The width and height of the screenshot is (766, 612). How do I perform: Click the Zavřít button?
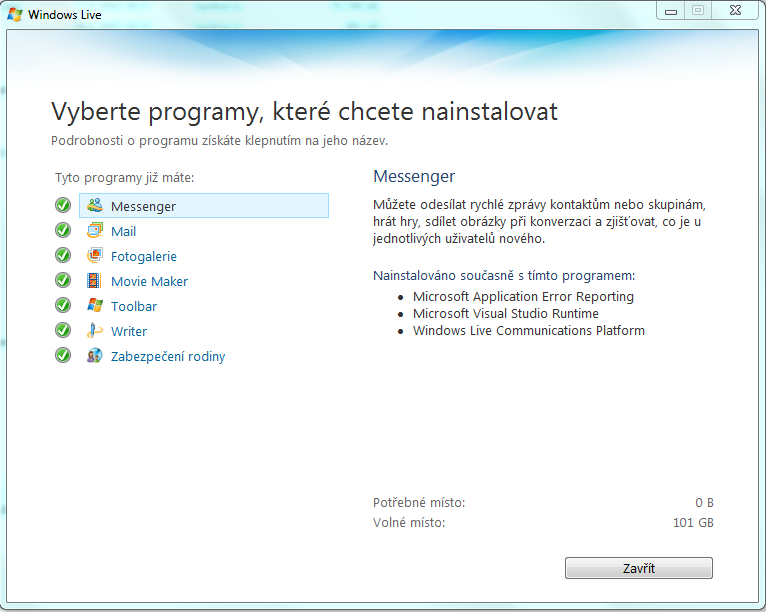point(638,568)
